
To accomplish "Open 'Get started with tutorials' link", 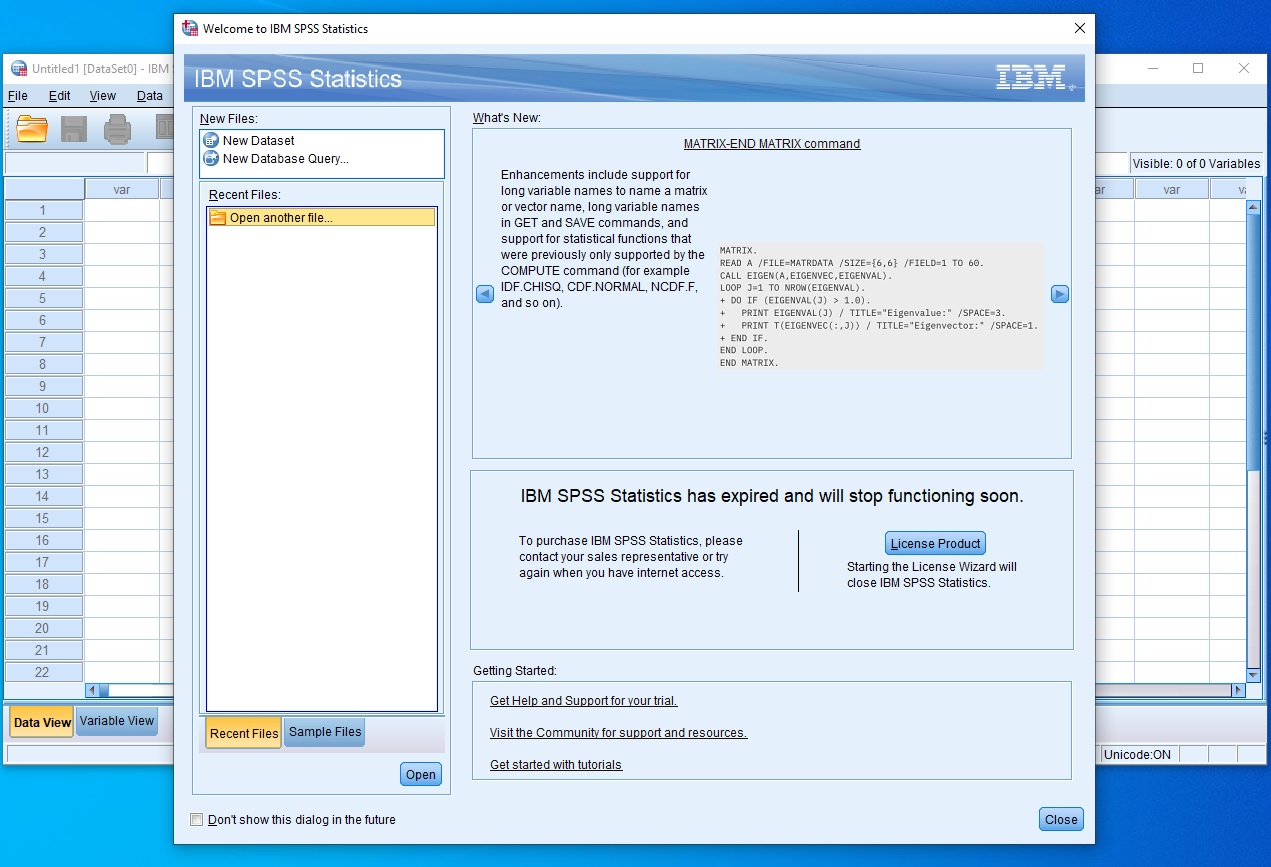I will (x=556, y=765).
